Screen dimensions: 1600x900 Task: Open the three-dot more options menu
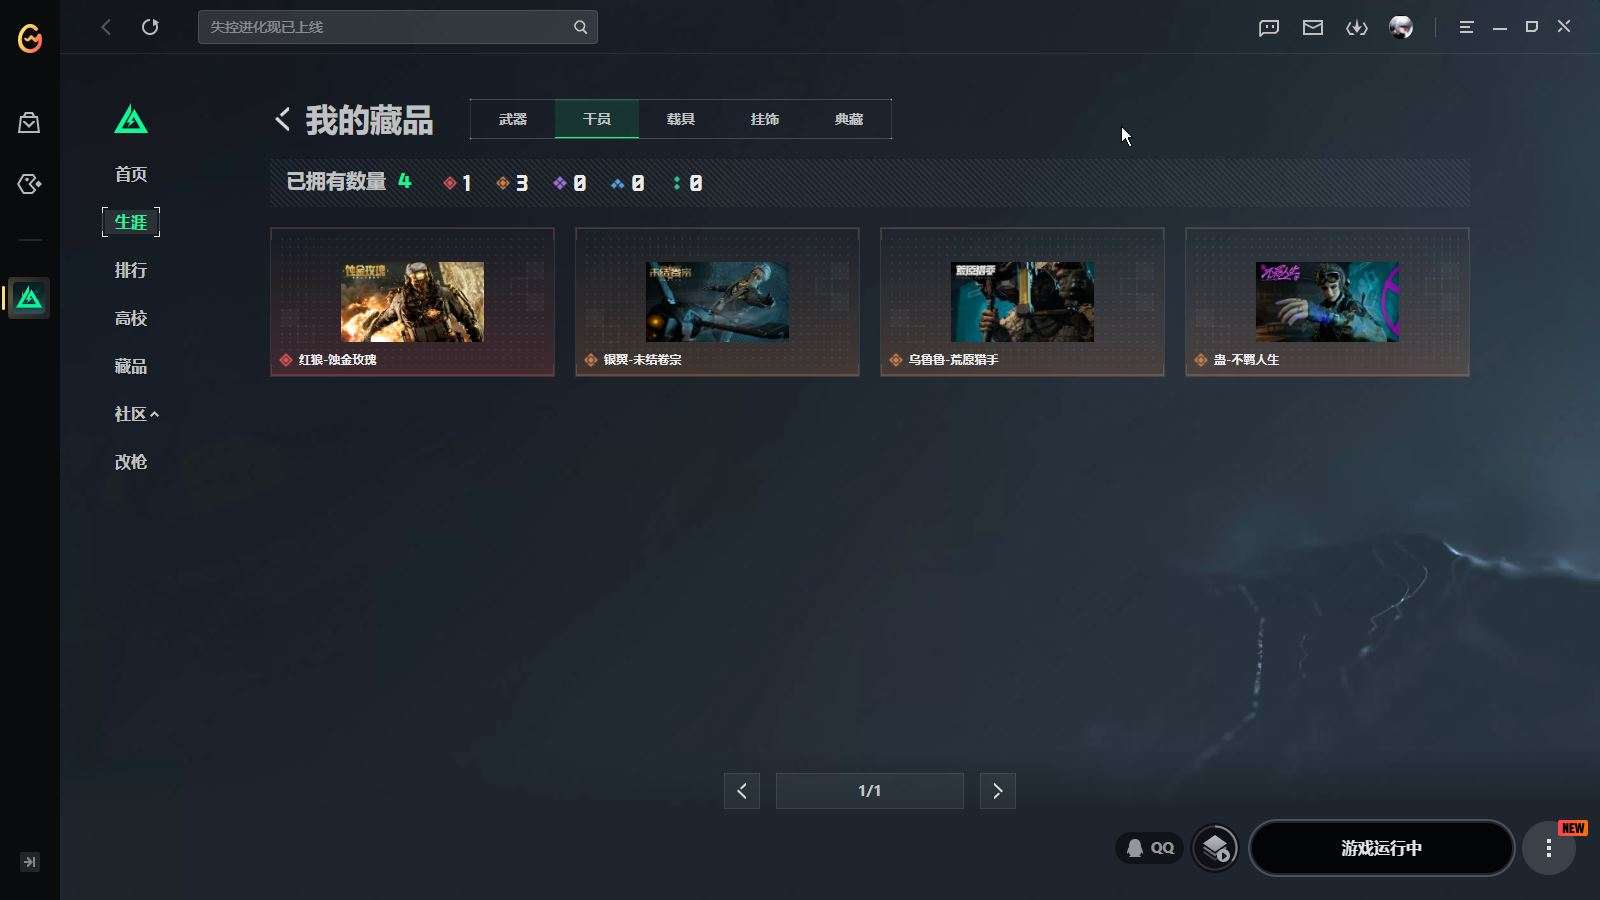tap(1549, 848)
